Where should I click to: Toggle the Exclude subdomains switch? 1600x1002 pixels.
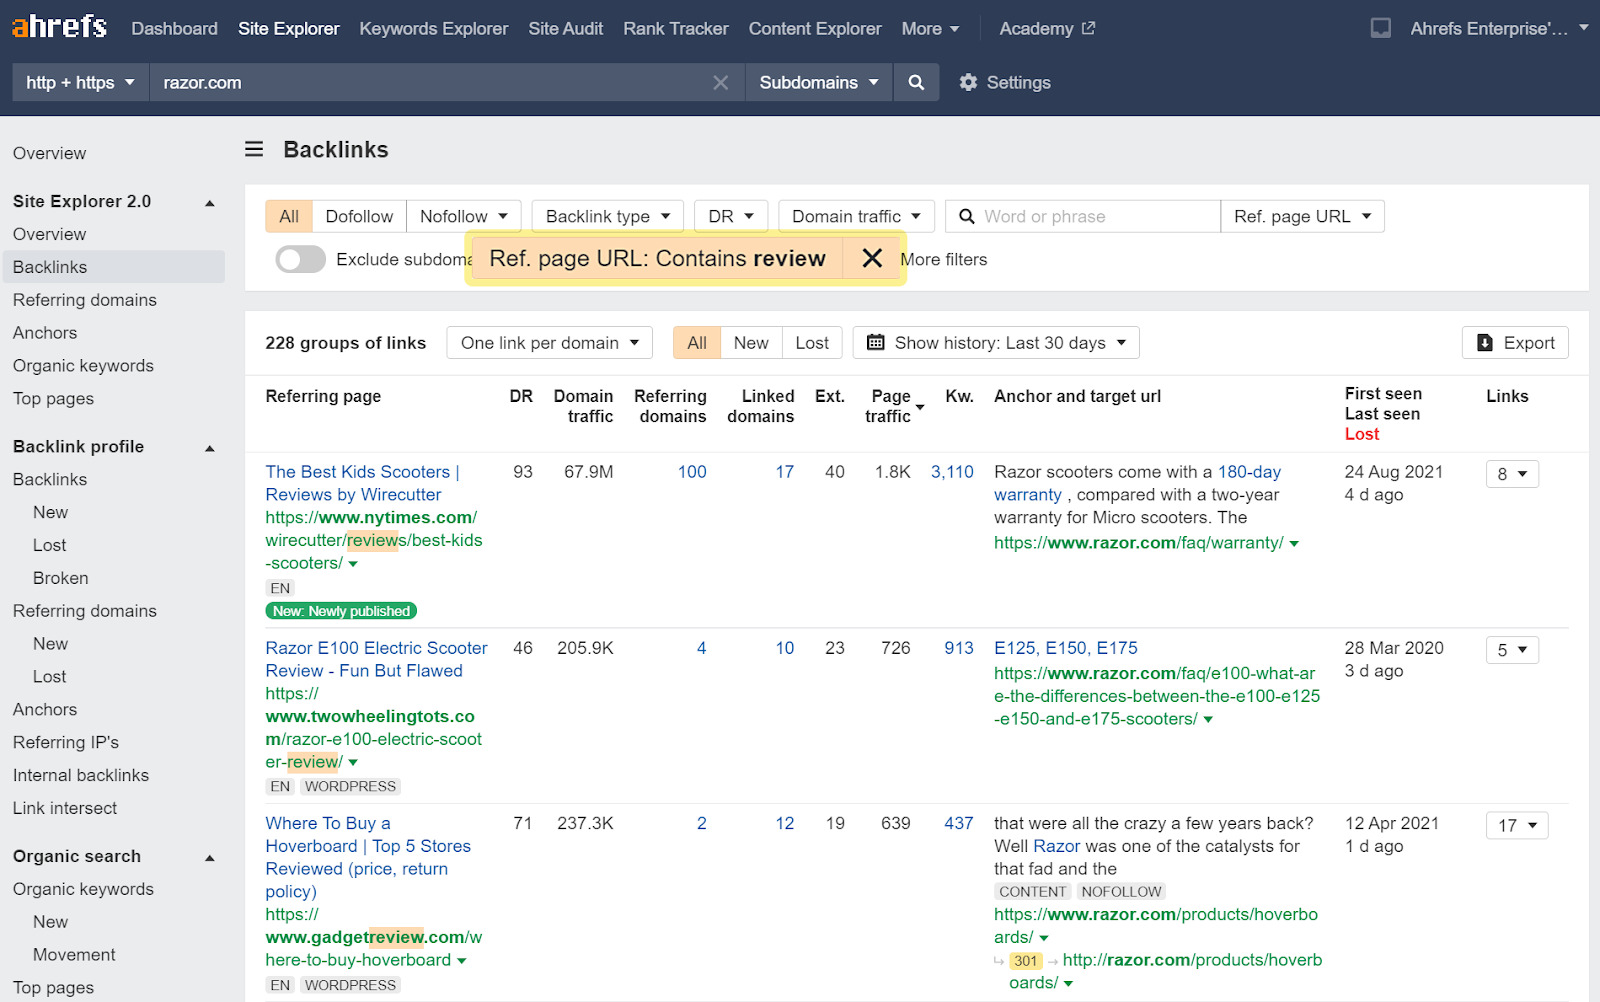click(x=300, y=260)
